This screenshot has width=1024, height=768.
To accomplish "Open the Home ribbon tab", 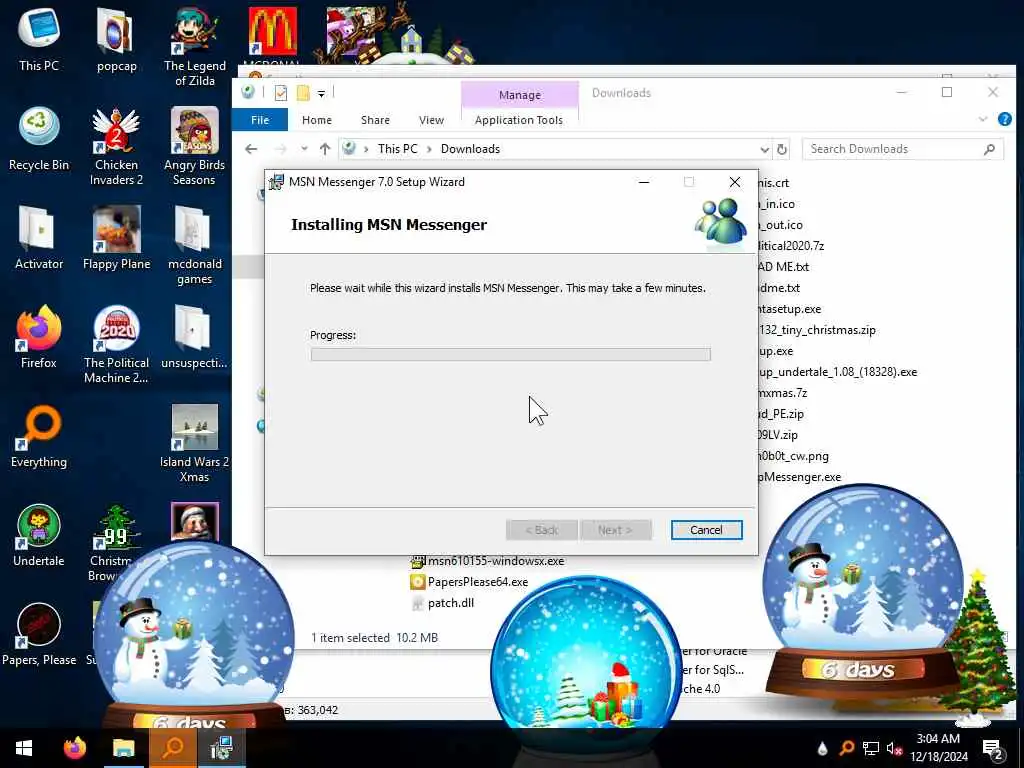I will click(x=317, y=120).
